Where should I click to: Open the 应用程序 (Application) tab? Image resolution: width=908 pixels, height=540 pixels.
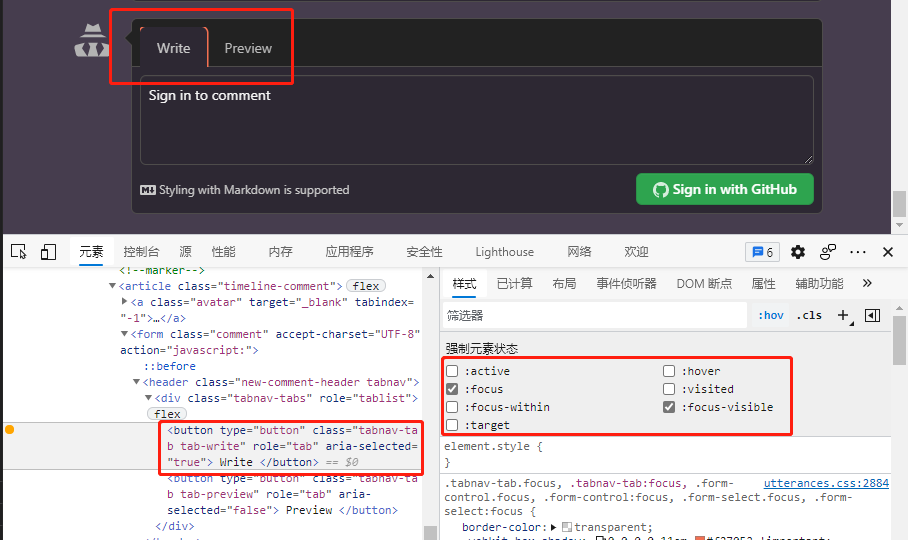349,252
